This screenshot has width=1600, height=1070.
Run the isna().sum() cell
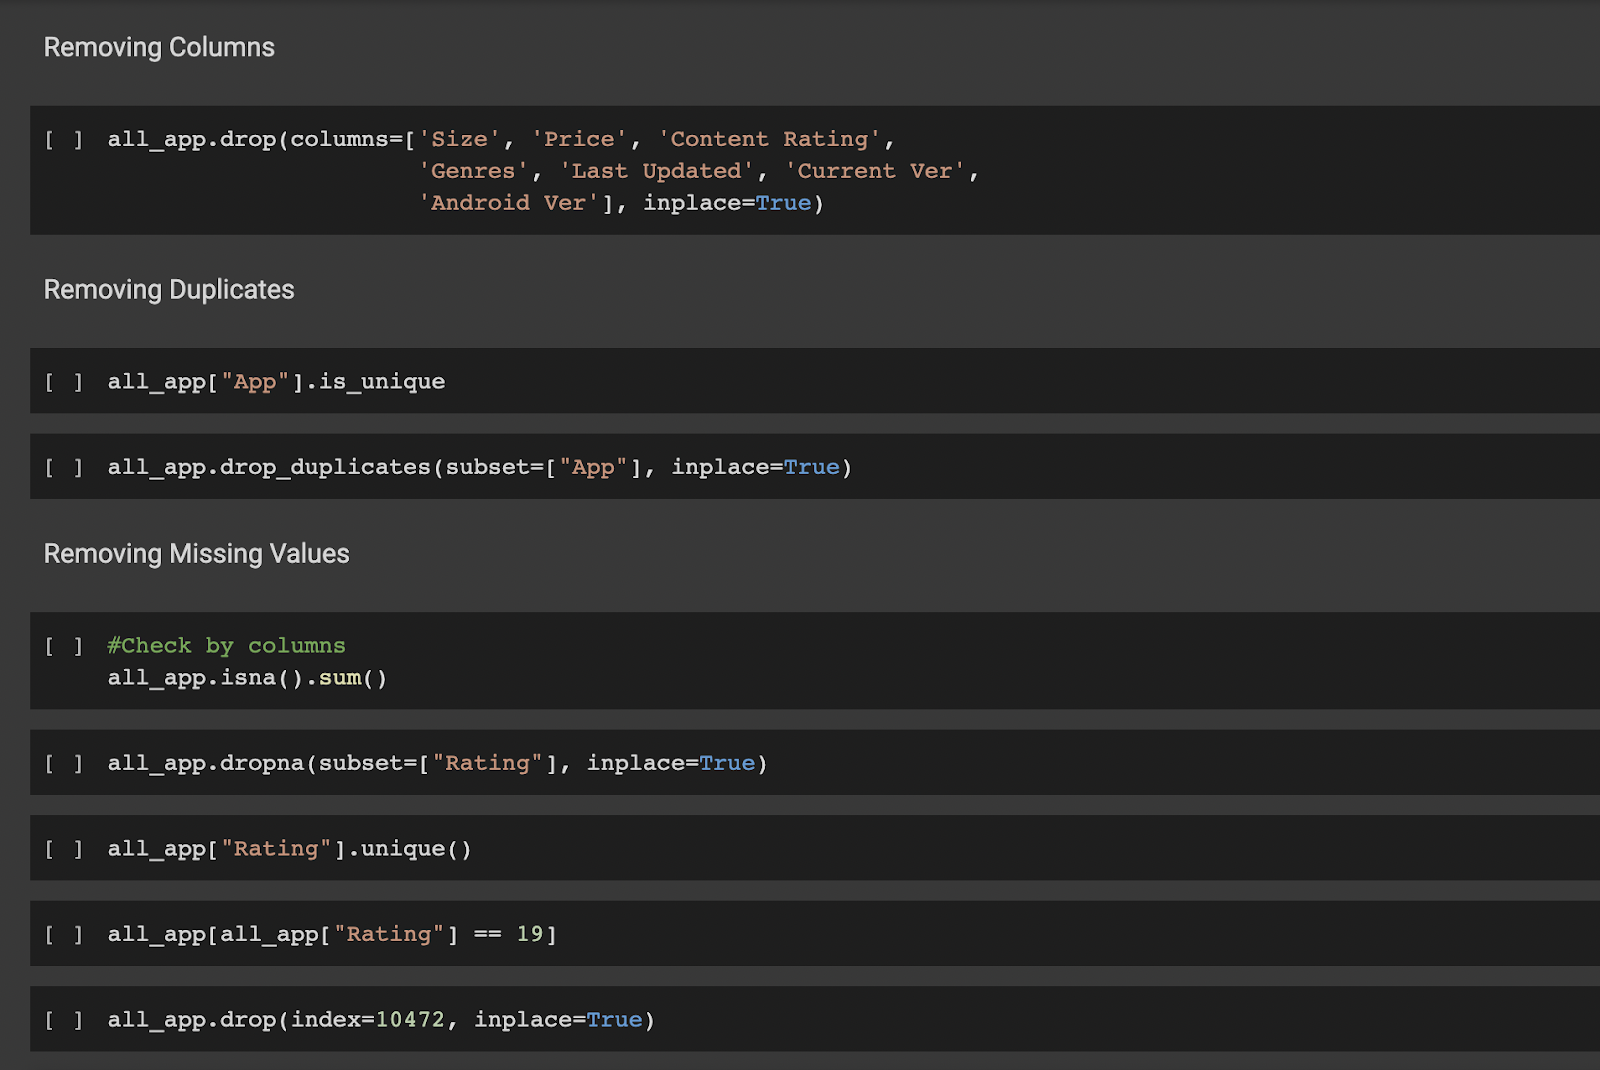coord(63,646)
